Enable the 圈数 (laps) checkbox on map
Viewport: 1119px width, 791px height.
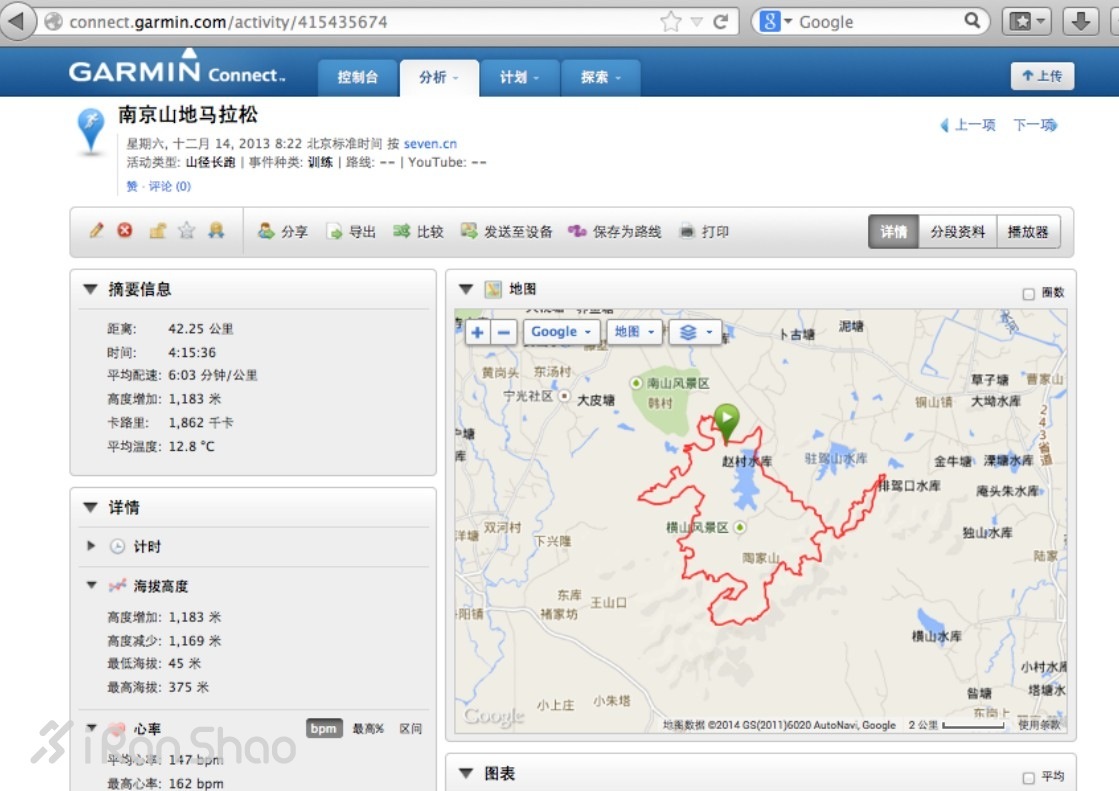(1028, 293)
